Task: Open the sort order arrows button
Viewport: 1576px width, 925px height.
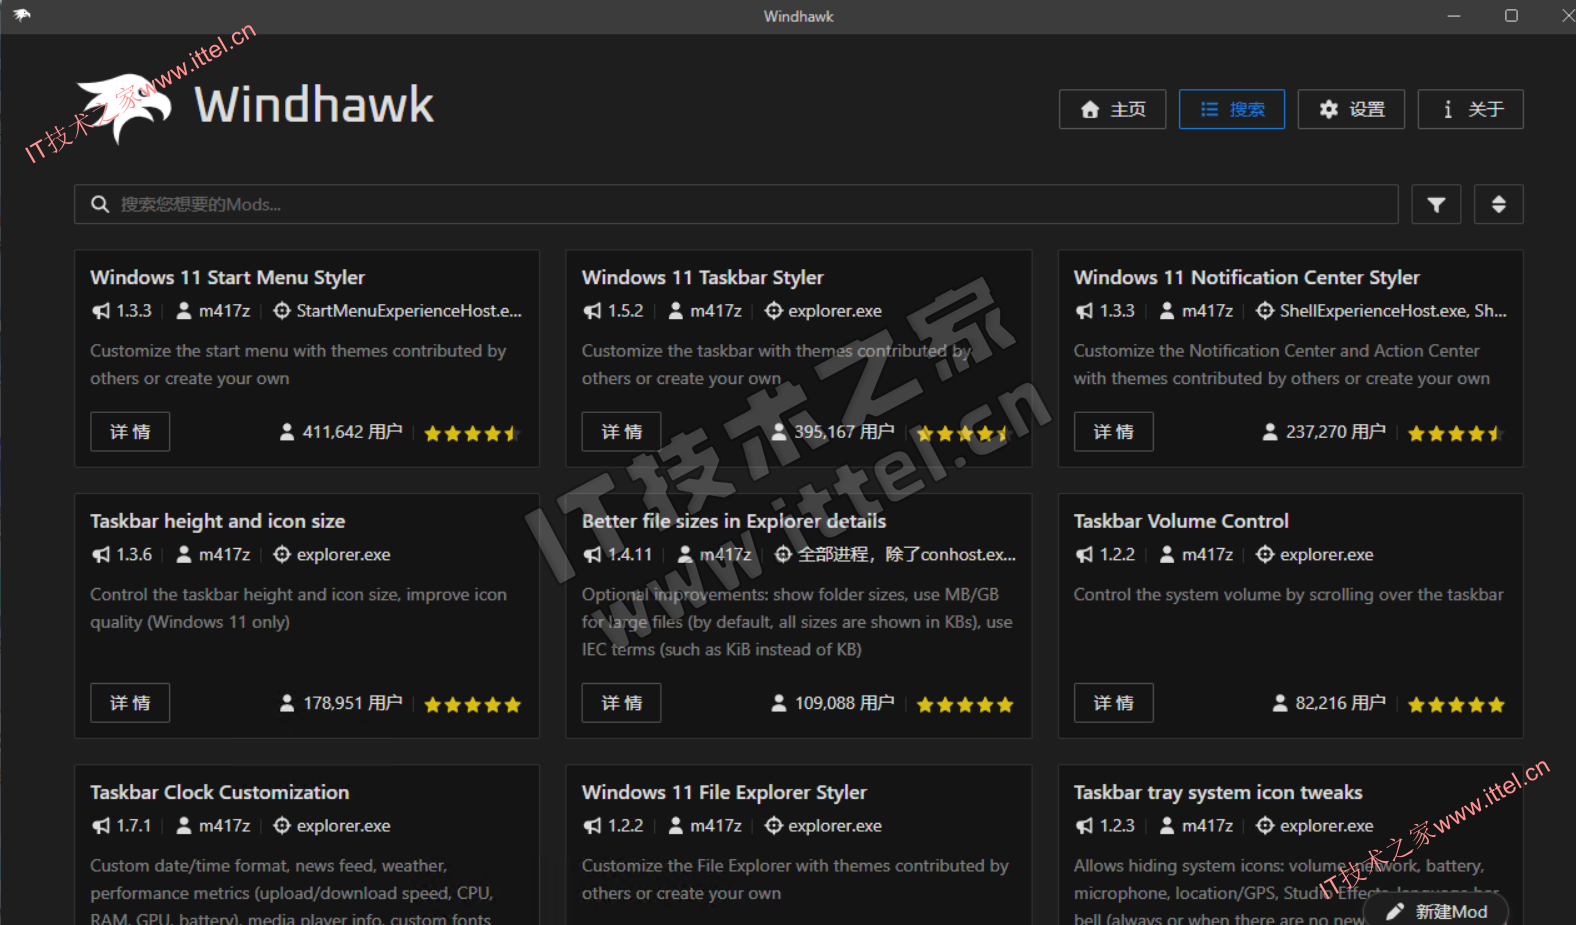Action: (1498, 204)
